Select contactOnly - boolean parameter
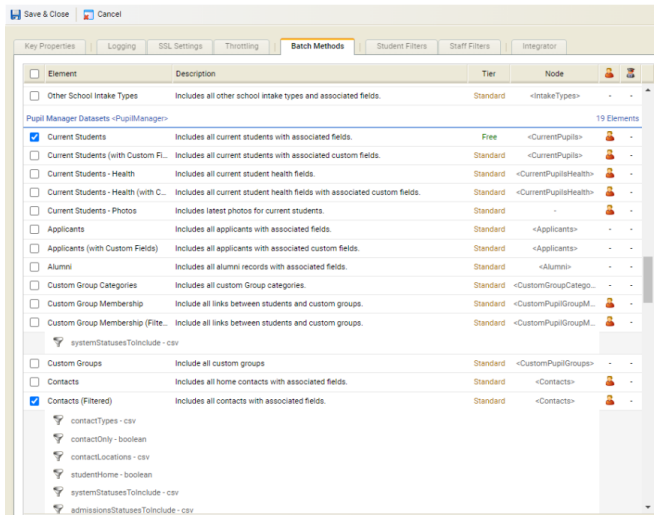Viewport: 662px width, 525px height. (x=109, y=439)
